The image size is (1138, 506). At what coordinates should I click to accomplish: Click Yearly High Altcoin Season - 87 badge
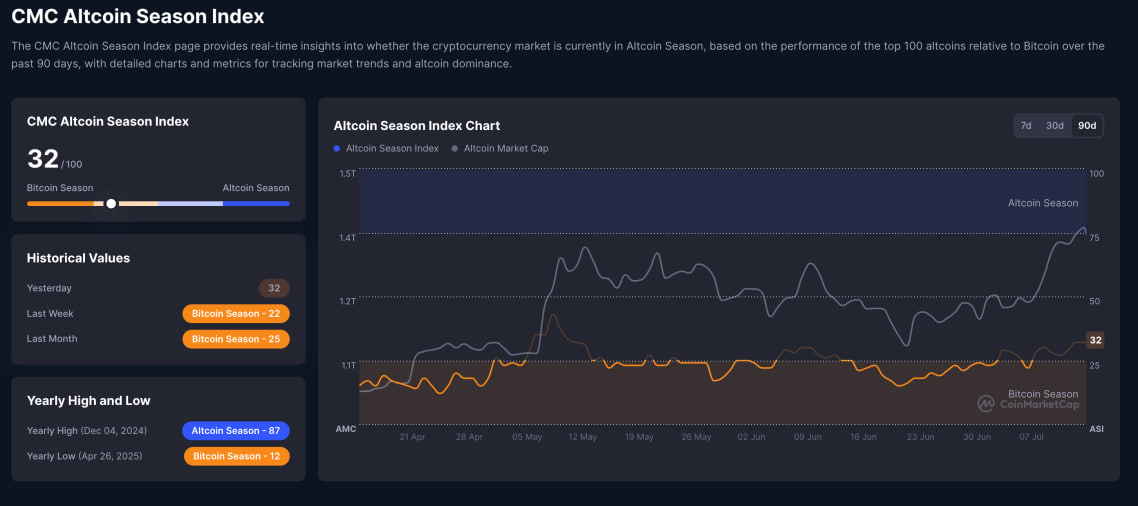236,431
